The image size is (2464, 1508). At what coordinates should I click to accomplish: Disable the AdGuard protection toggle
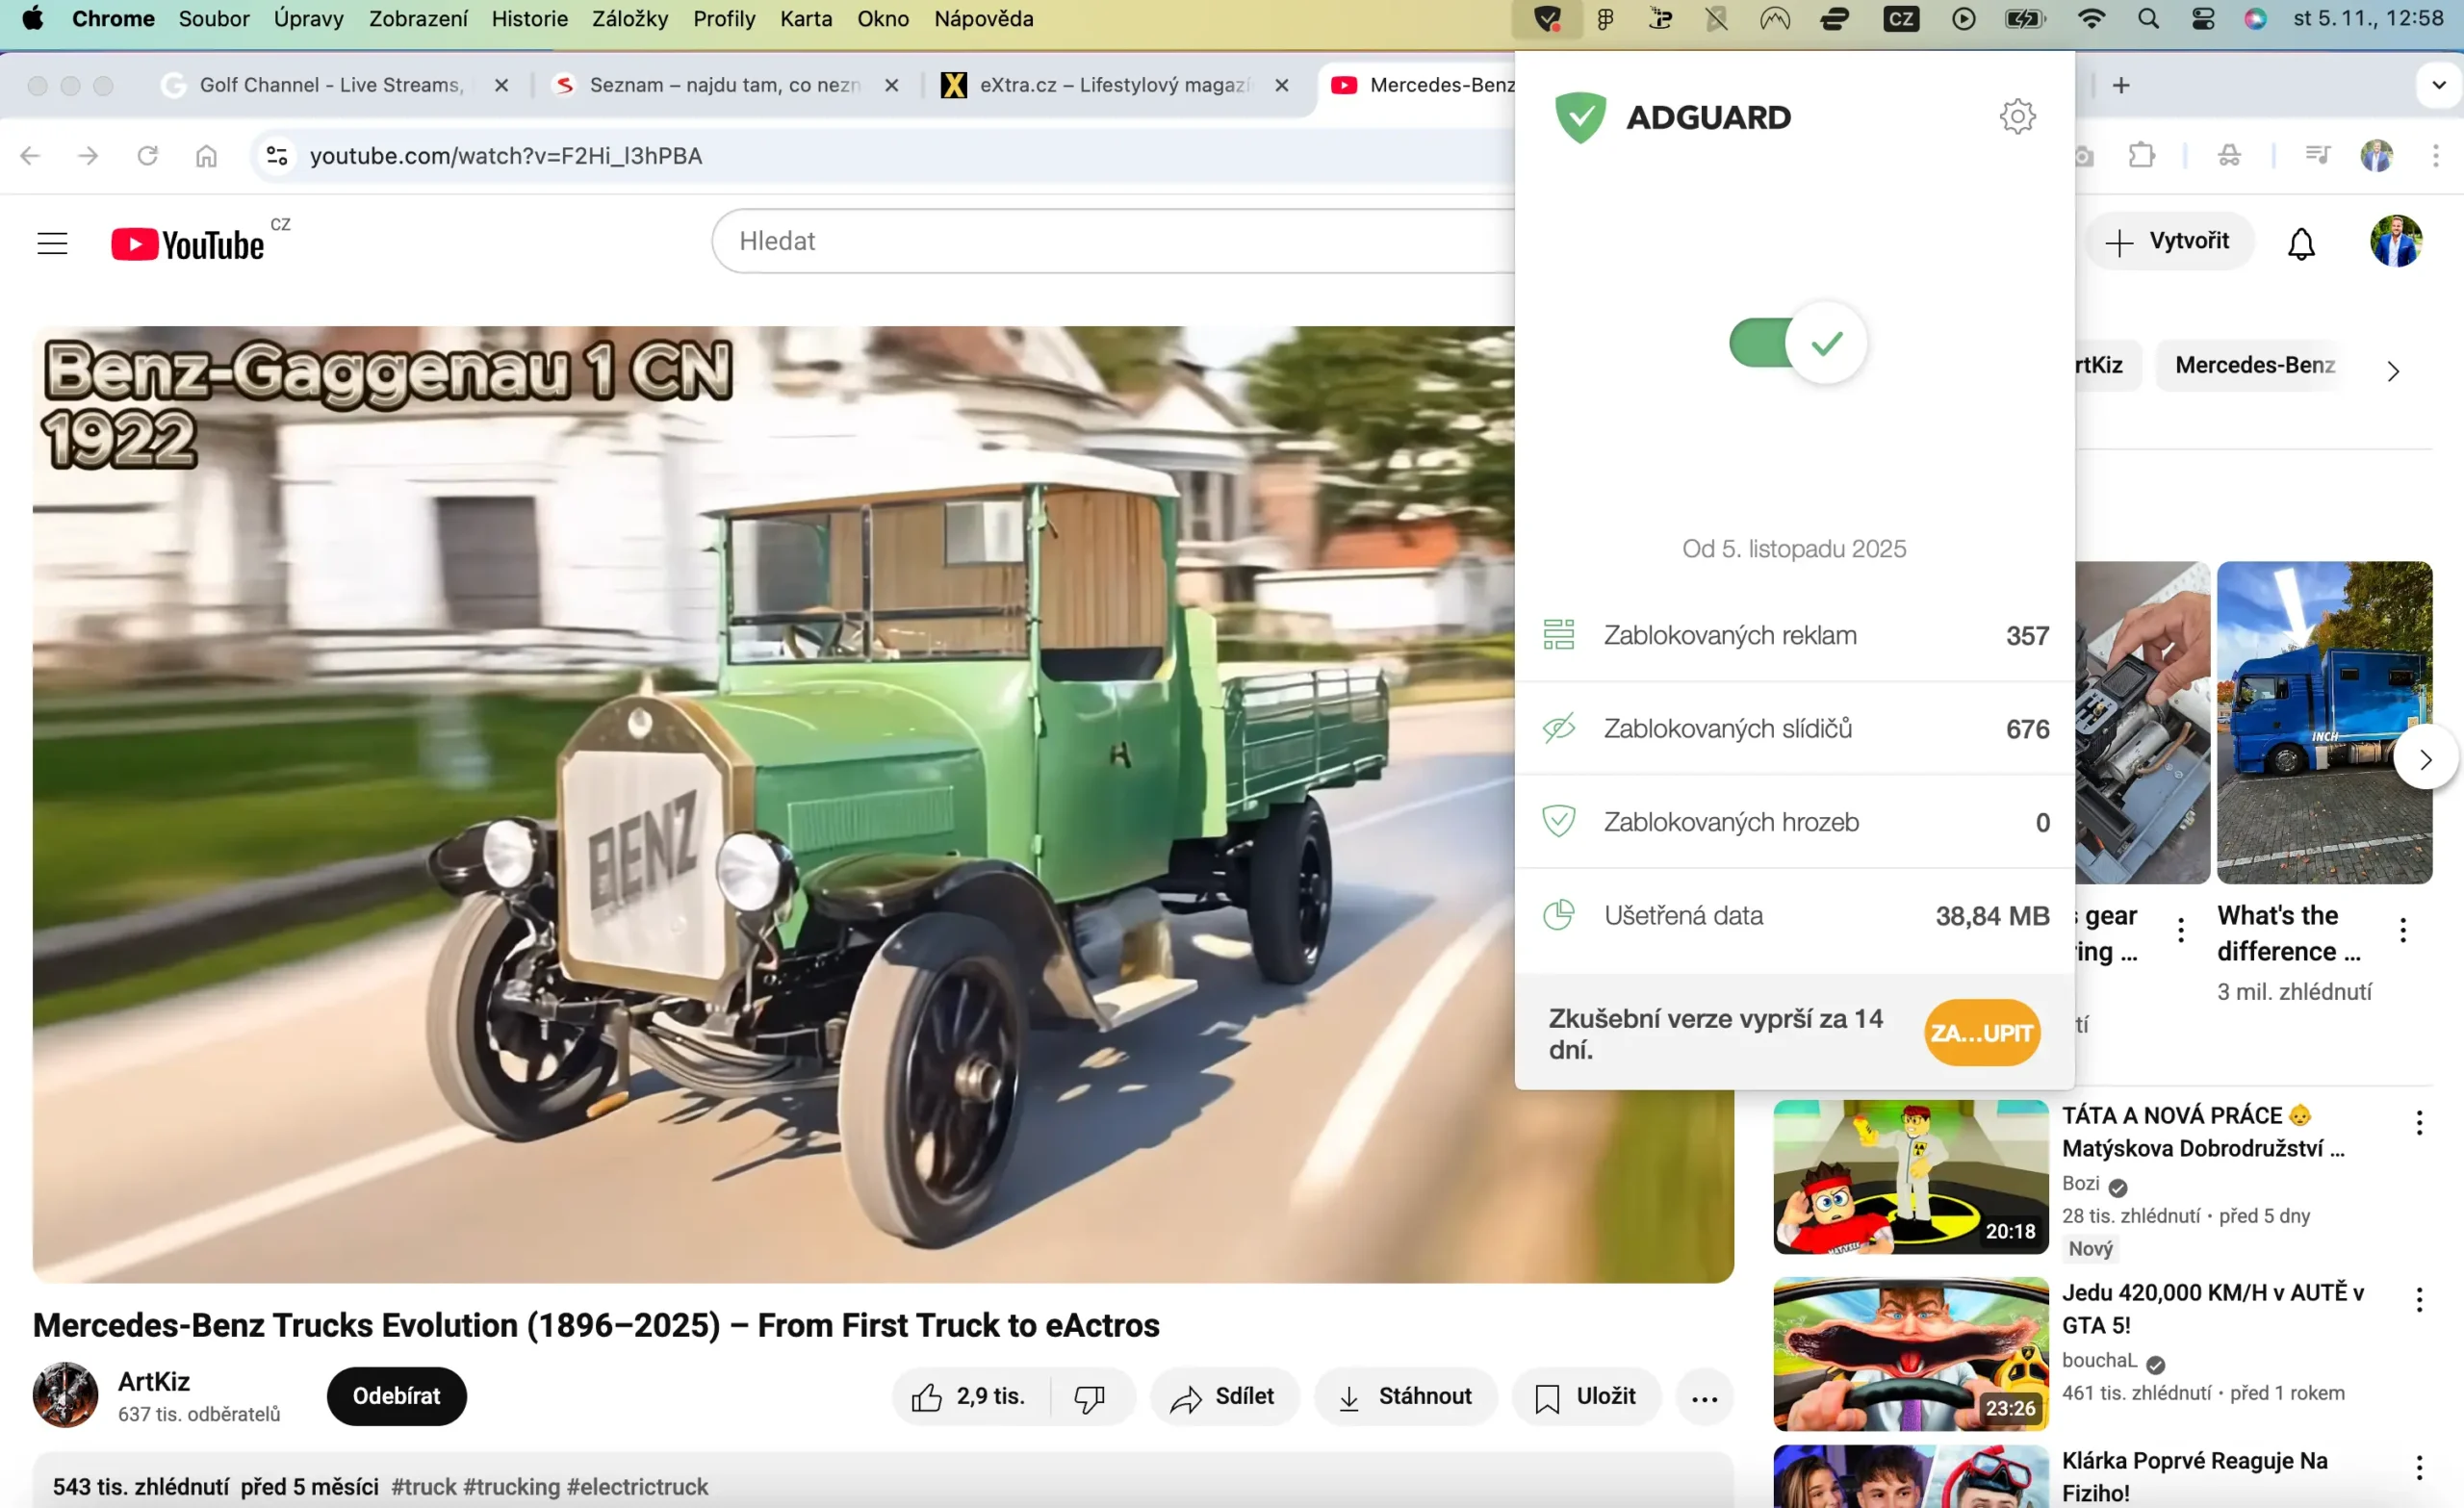coord(1794,343)
